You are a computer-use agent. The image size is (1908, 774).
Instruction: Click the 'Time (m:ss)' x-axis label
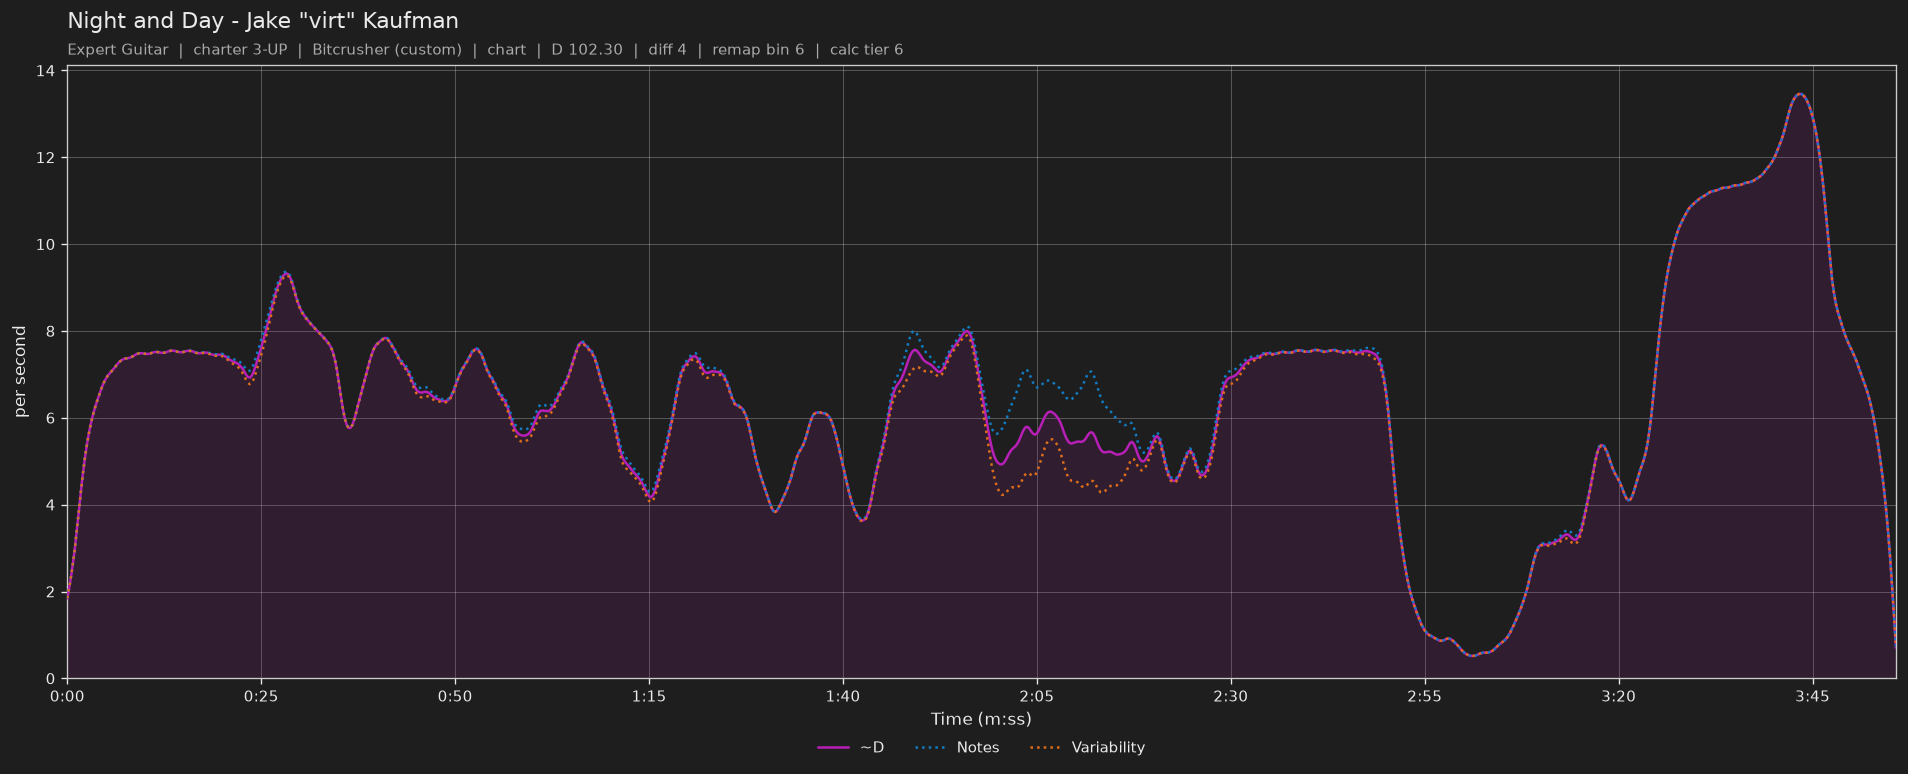(981, 718)
